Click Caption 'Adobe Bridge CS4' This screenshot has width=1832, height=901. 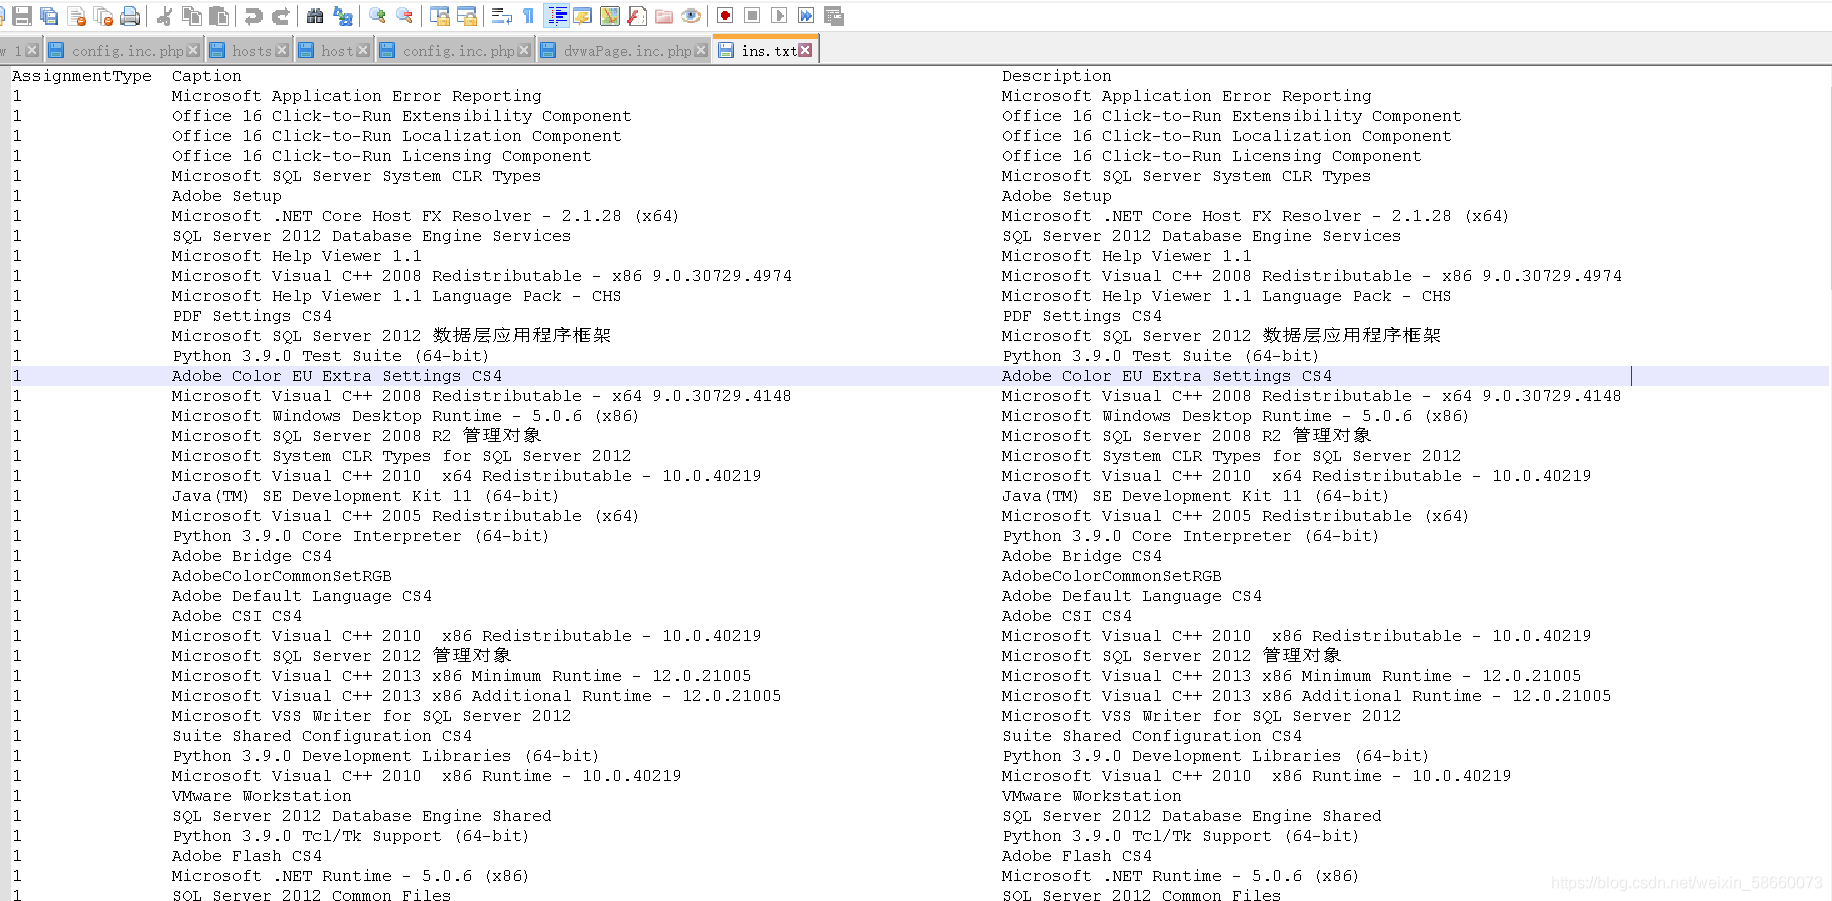(251, 556)
